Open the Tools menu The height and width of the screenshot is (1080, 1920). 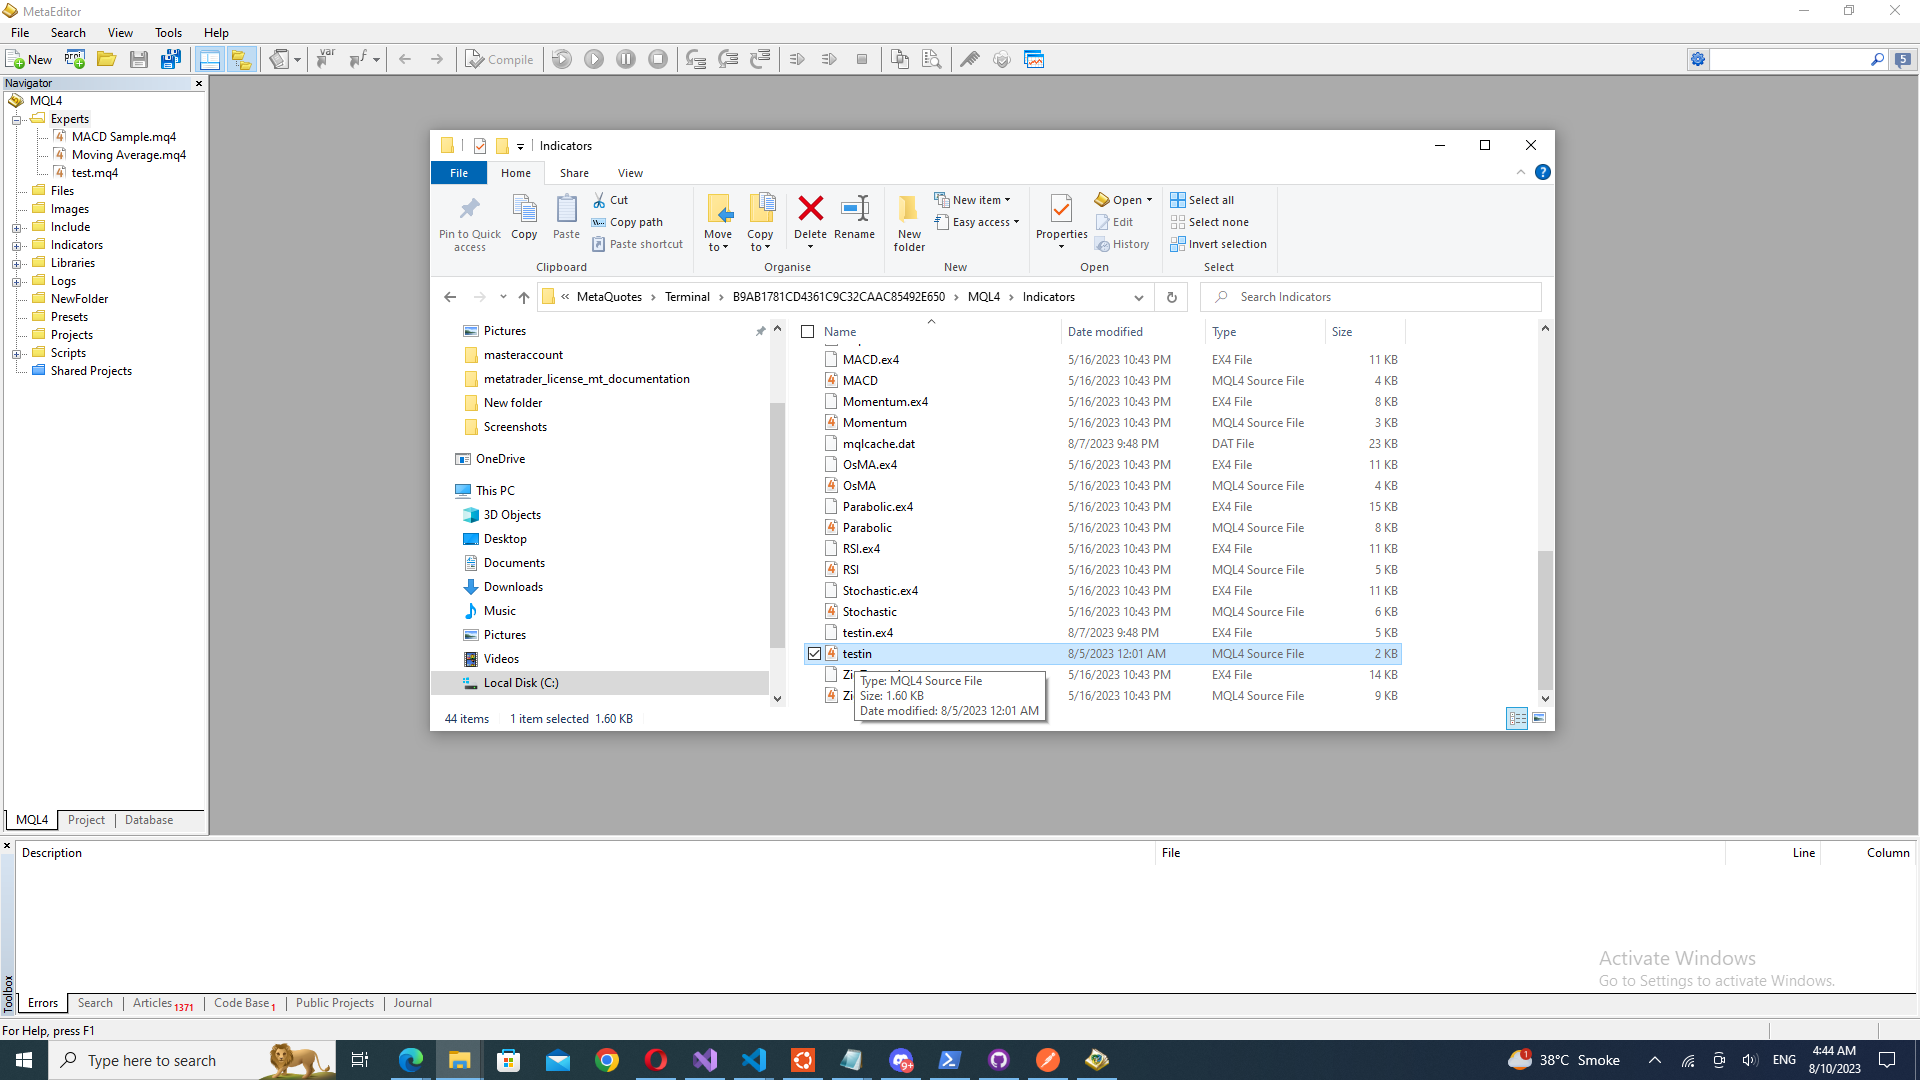click(168, 33)
